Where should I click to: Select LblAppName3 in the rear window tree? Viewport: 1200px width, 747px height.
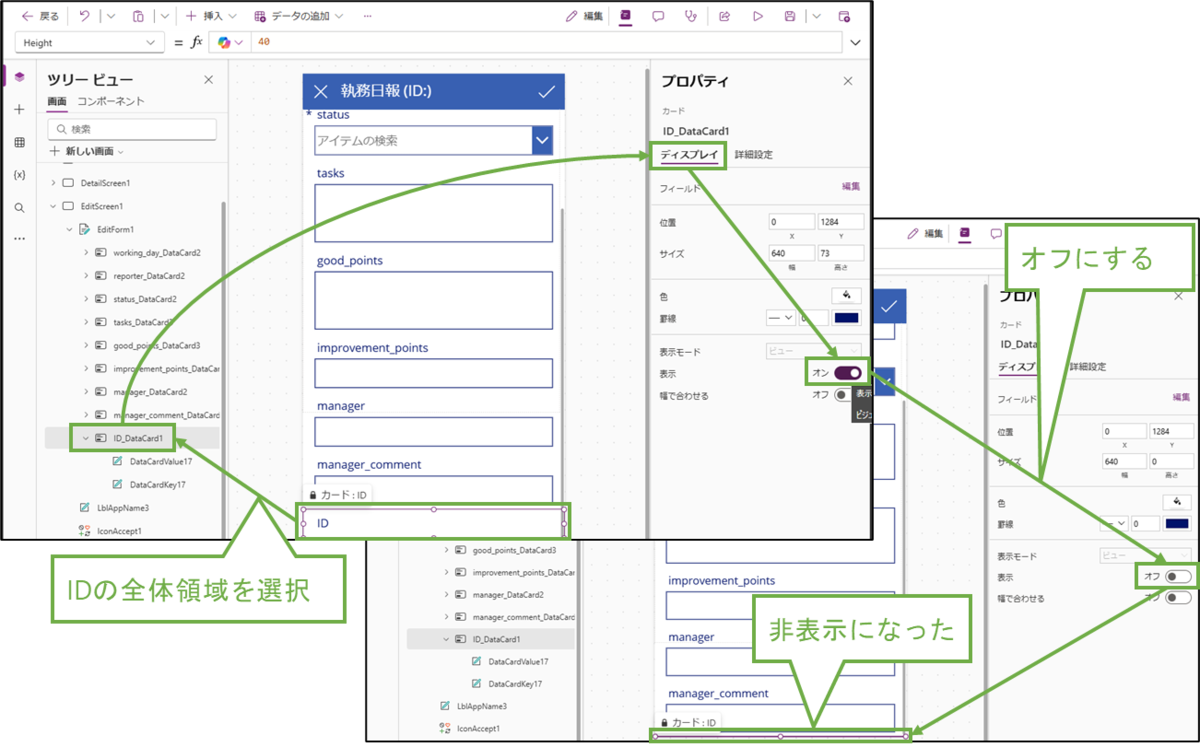pyautogui.click(x=483, y=705)
